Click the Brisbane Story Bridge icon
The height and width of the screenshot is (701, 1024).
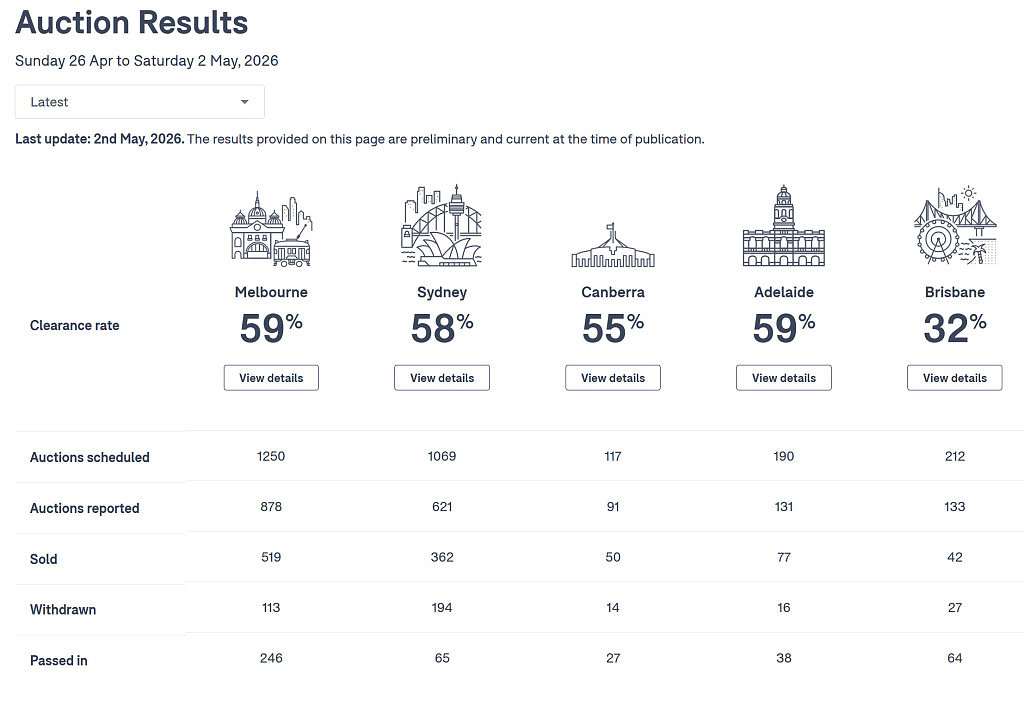pos(955,226)
